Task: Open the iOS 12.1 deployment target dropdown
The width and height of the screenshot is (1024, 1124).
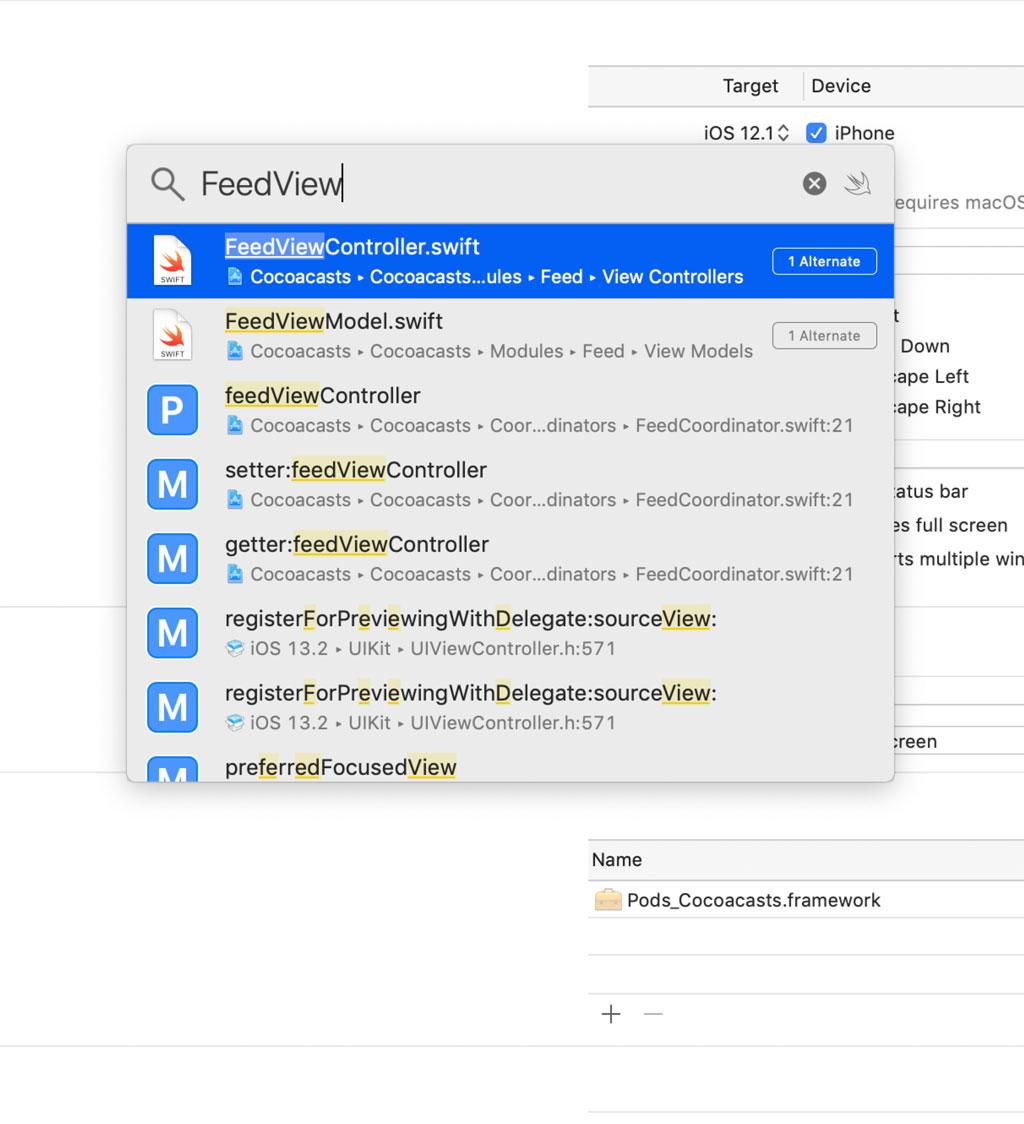Action: pos(746,133)
